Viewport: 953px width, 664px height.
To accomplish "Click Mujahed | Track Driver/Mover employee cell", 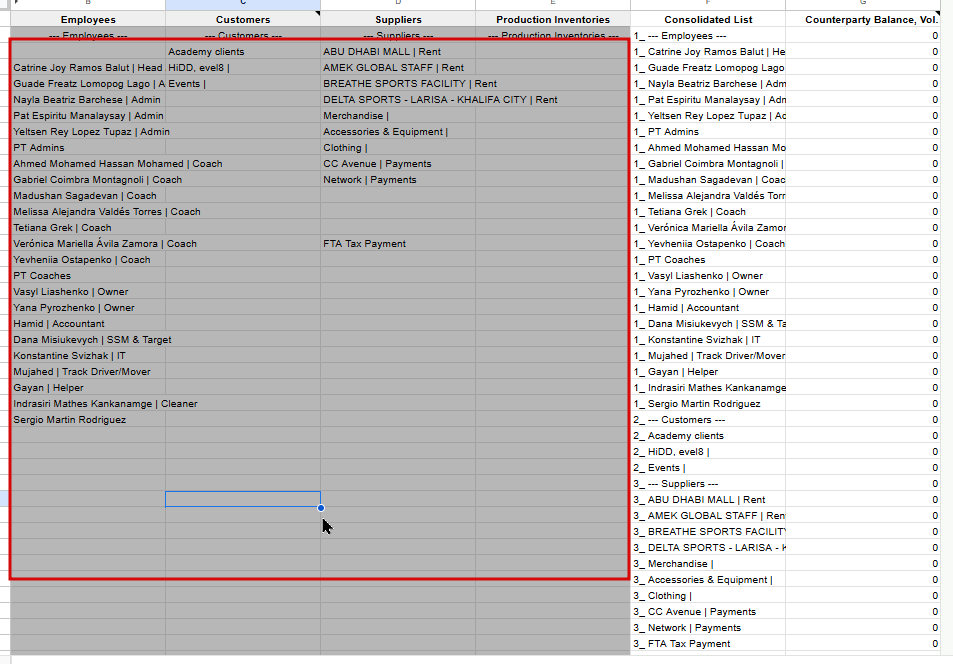I will (x=88, y=372).
